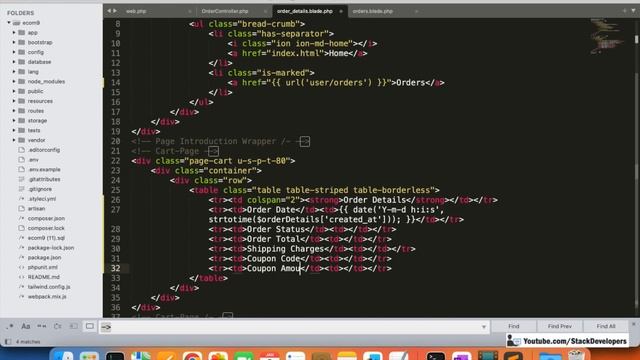The height and width of the screenshot is (360, 640).
Task: Toggle the in-selection search option
Action: pos(73,326)
